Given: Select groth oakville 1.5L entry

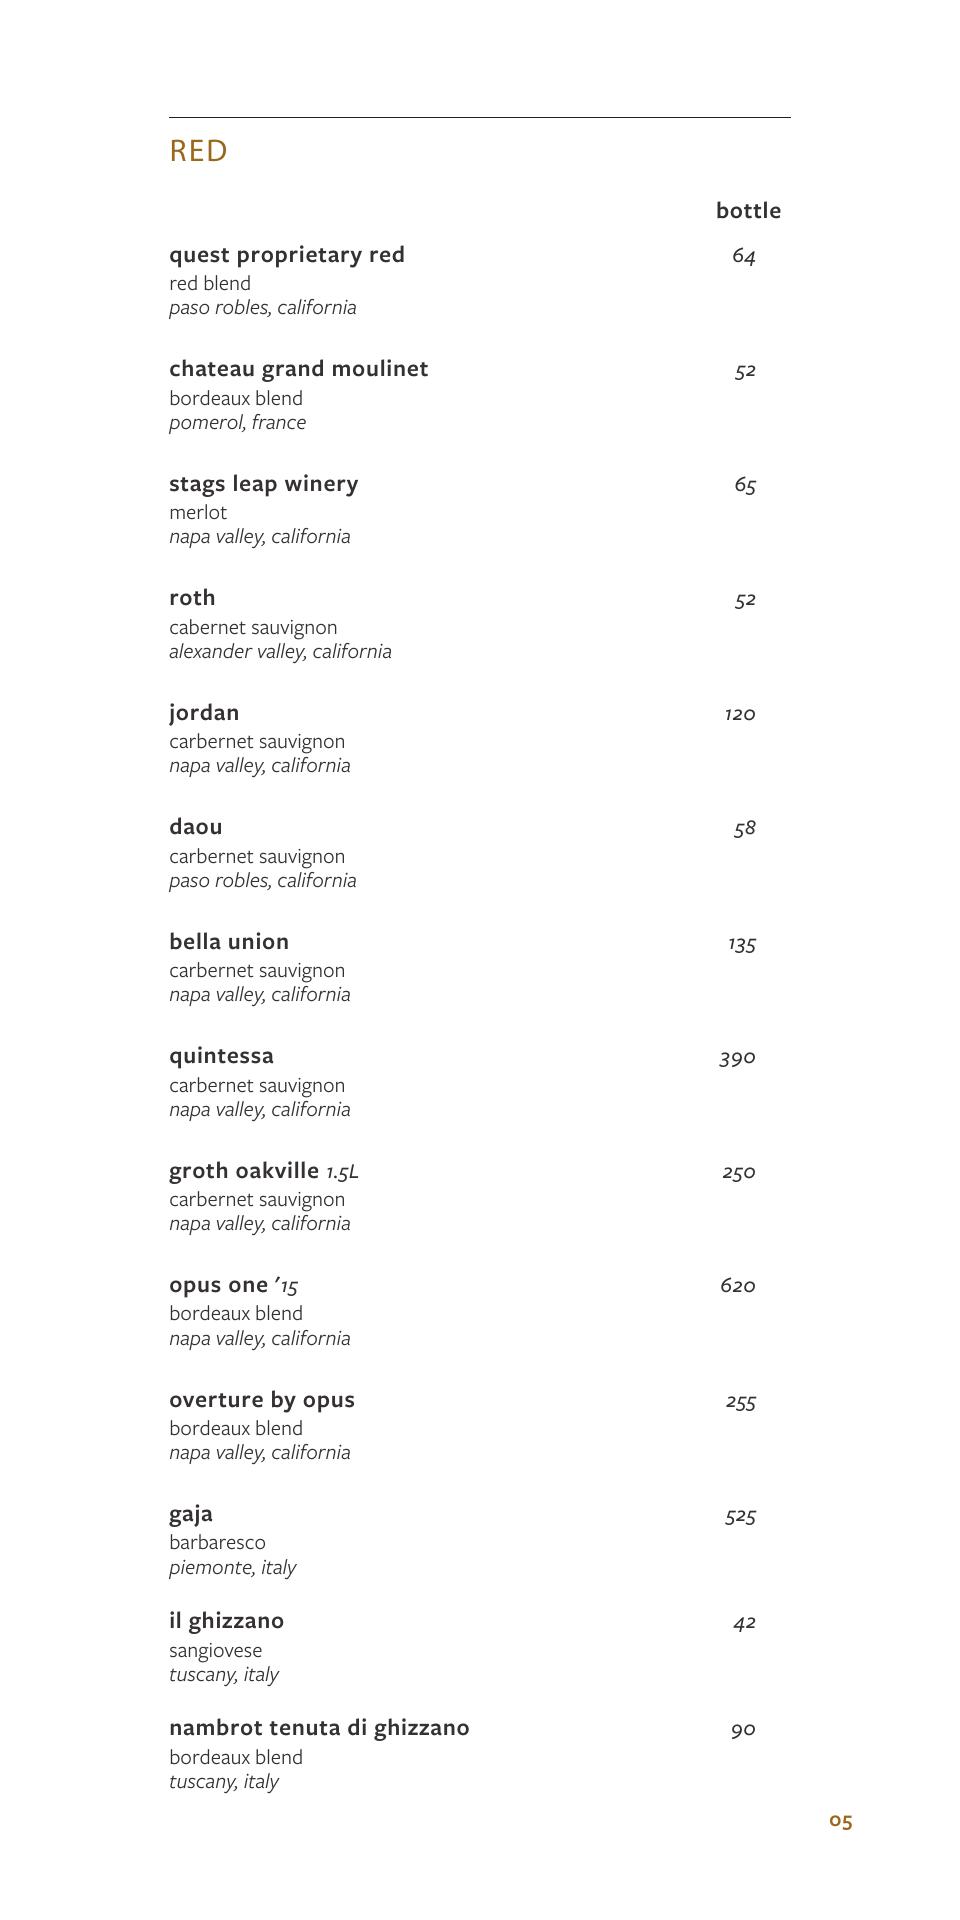Looking at the screenshot, I should [x=264, y=1171].
